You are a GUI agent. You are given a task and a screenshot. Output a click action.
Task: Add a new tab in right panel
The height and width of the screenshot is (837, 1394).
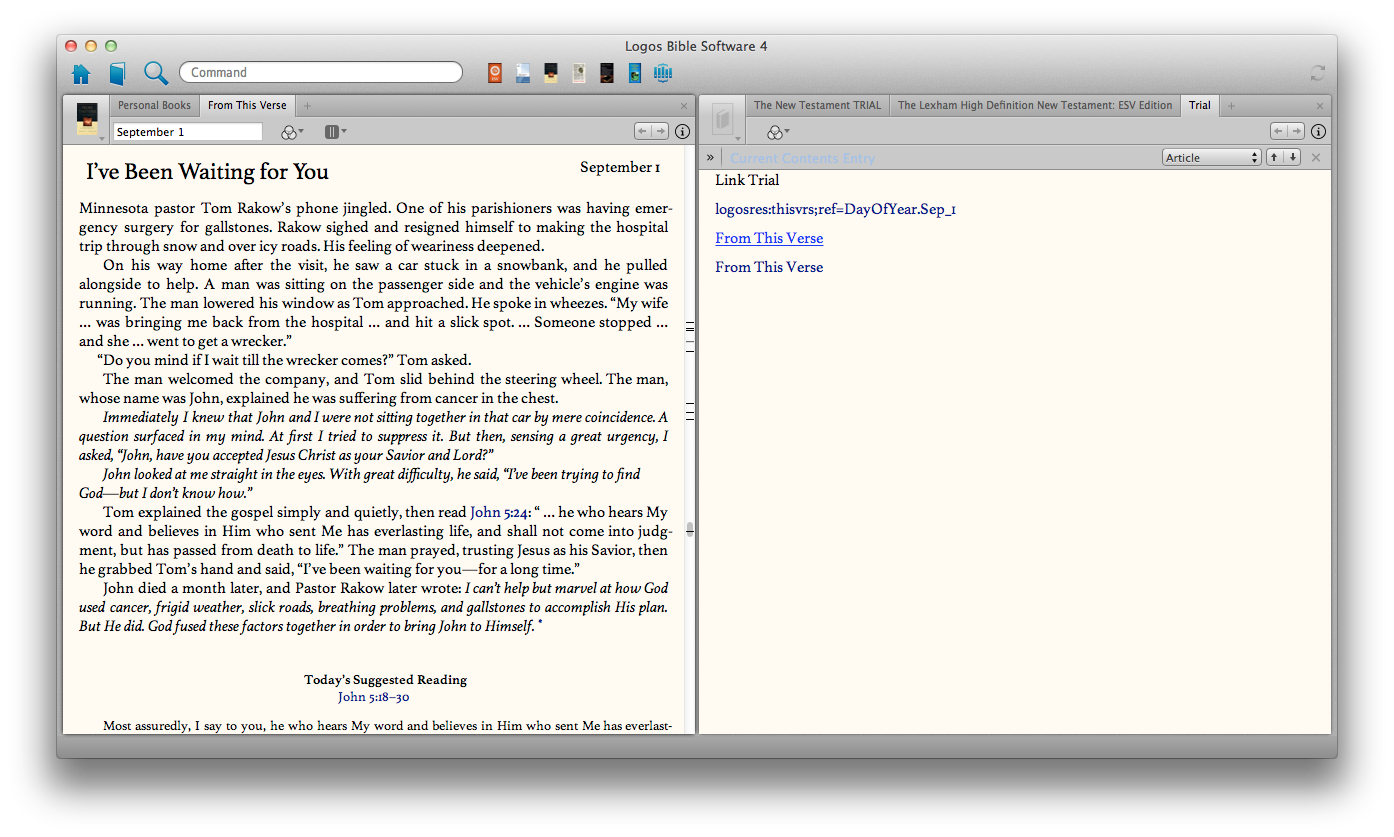pyautogui.click(x=1231, y=106)
